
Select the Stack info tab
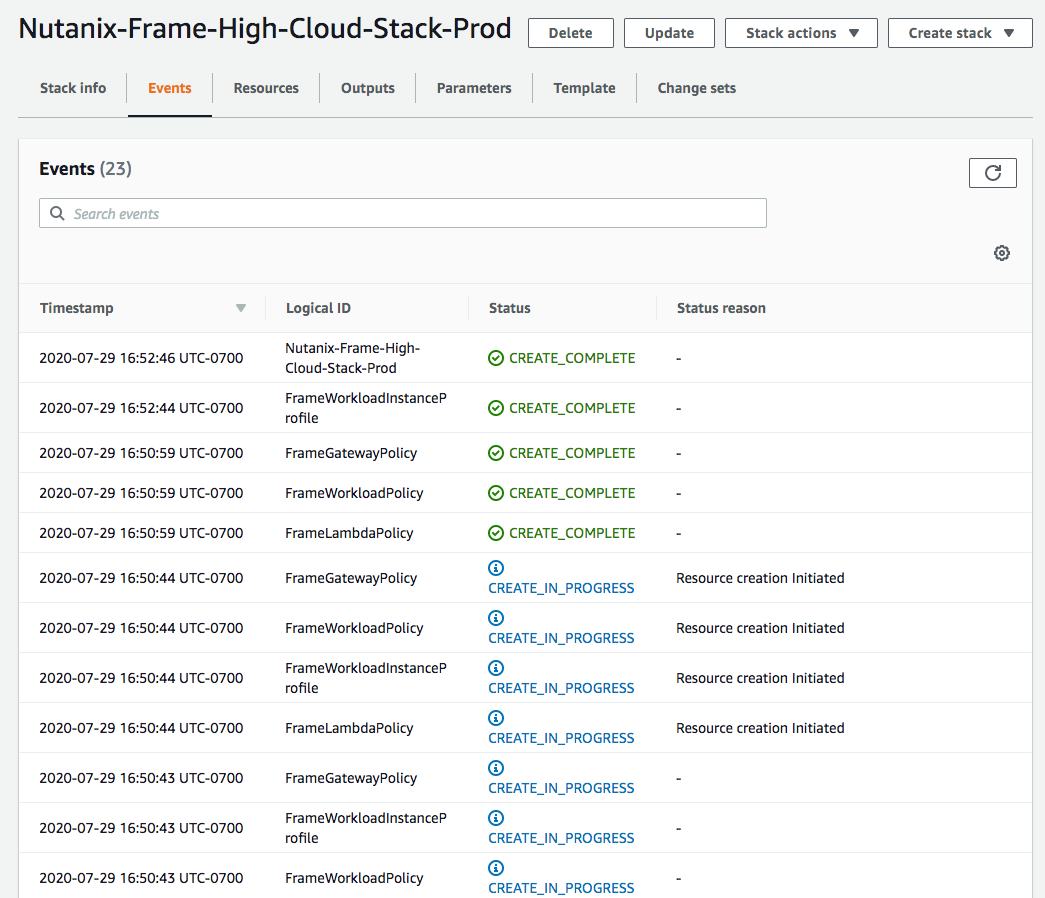[72, 88]
